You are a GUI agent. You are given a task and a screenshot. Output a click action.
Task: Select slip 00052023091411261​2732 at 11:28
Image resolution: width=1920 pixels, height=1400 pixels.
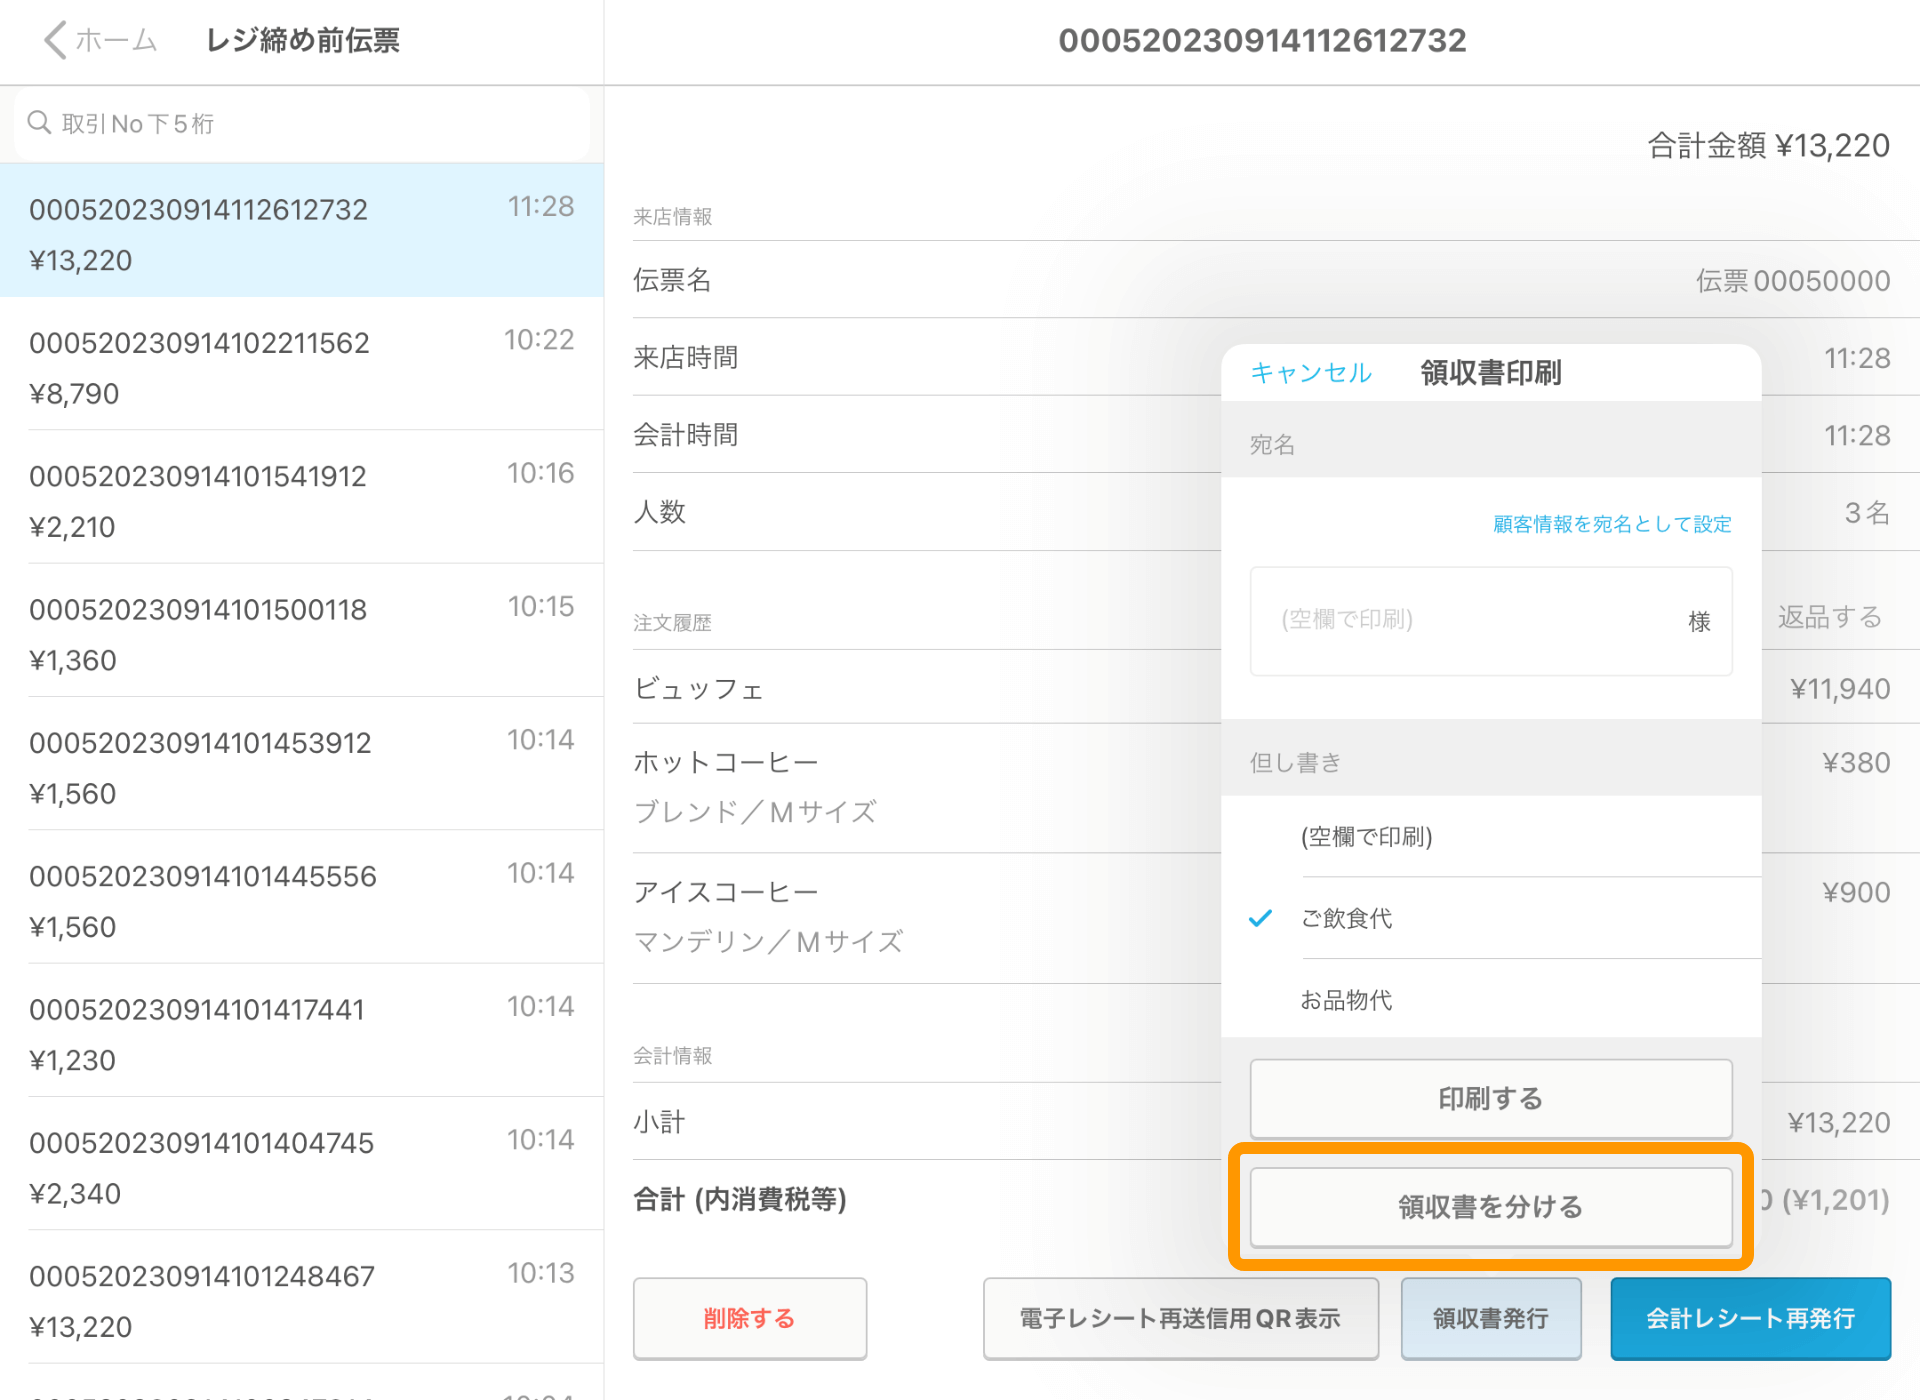pyautogui.click(x=302, y=230)
